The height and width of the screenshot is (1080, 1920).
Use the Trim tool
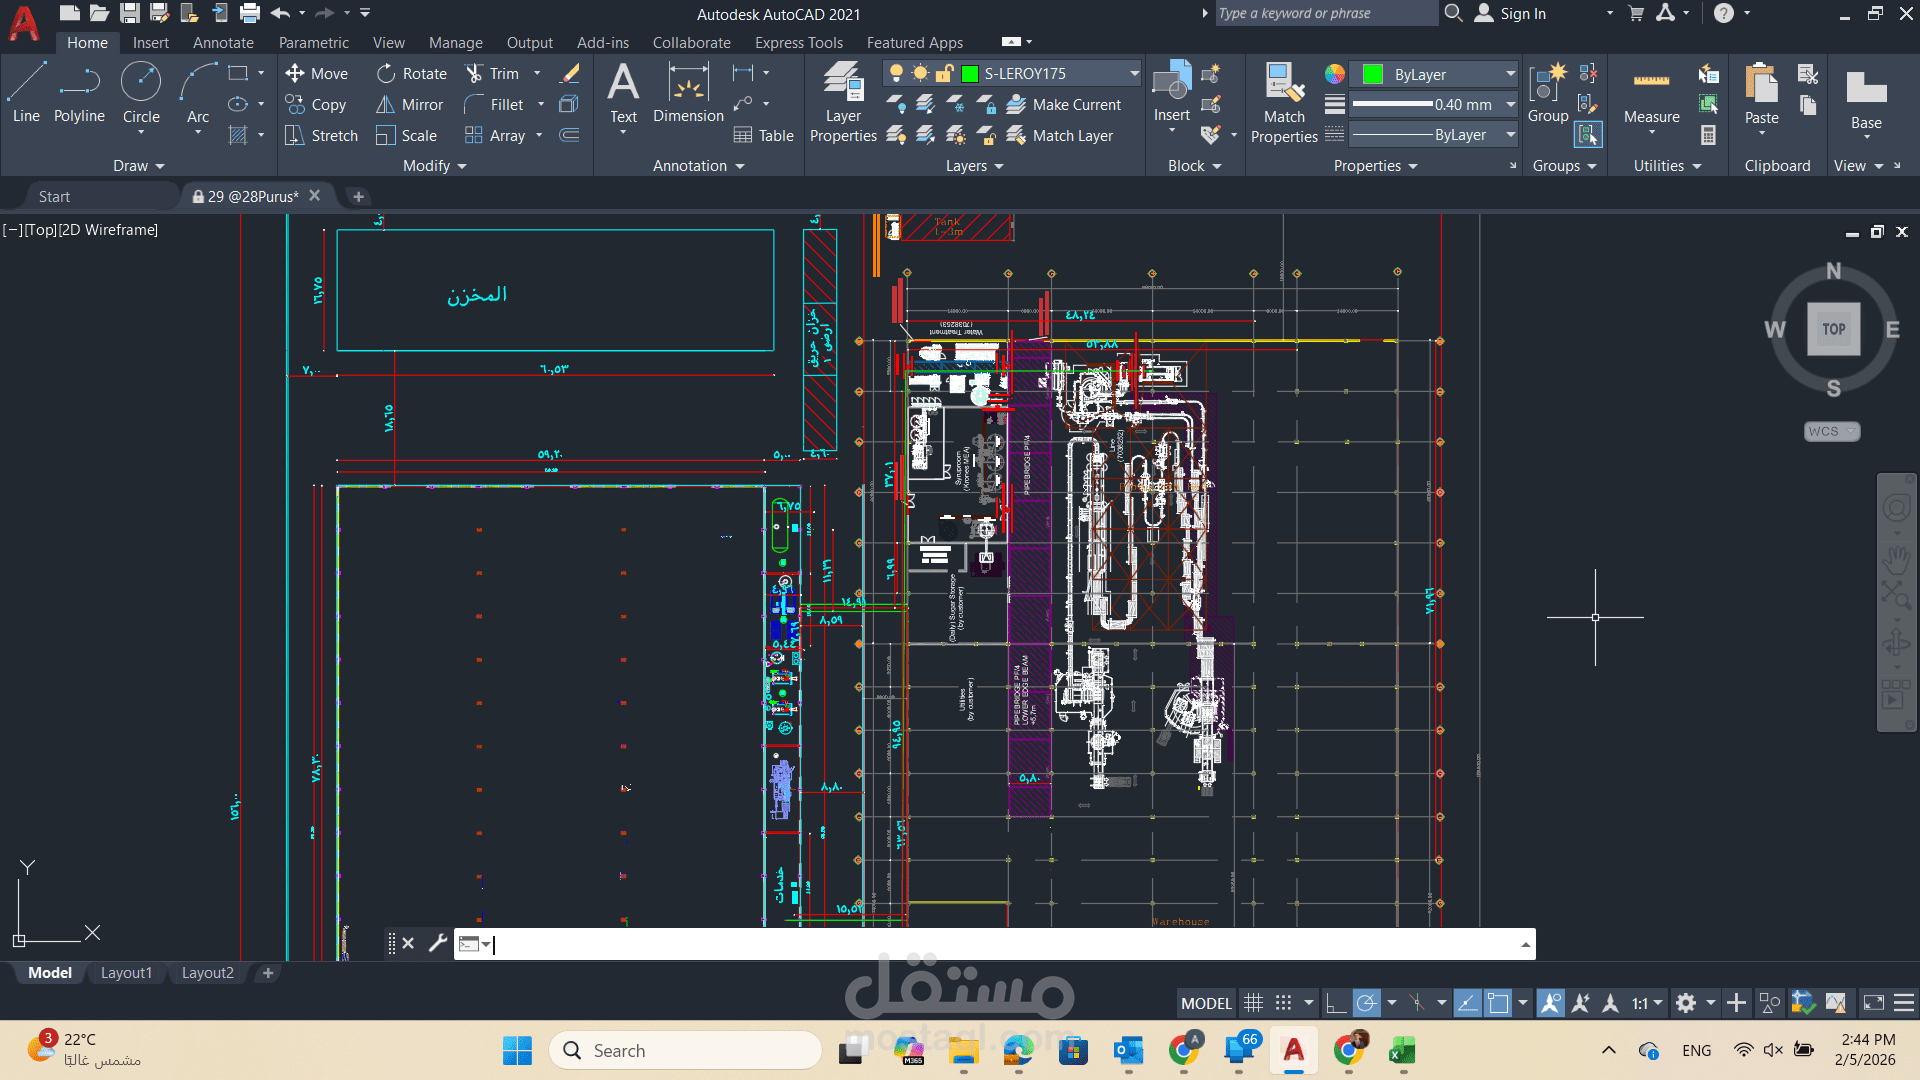point(493,73)
